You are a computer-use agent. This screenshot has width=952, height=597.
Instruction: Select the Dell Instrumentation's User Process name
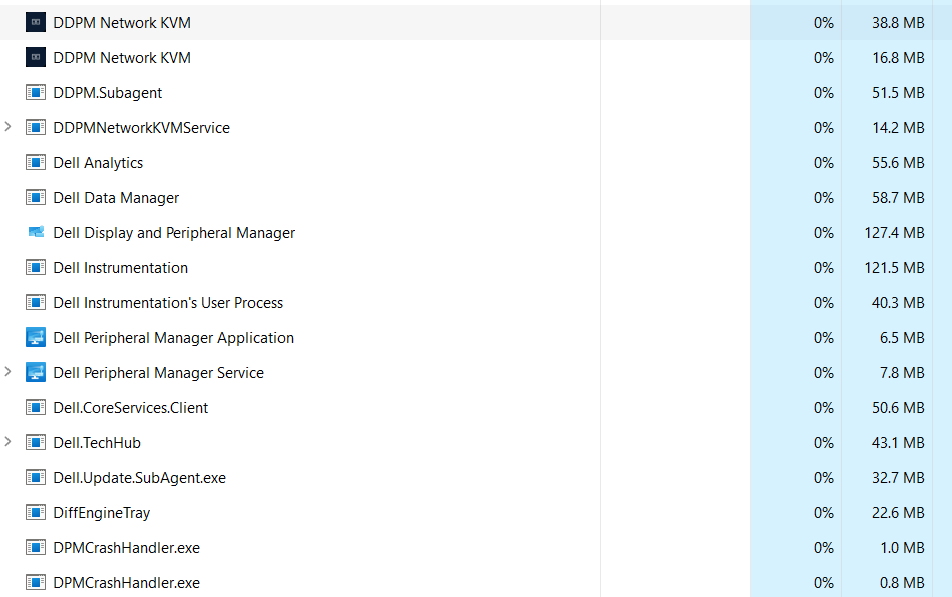pos(168,302)
